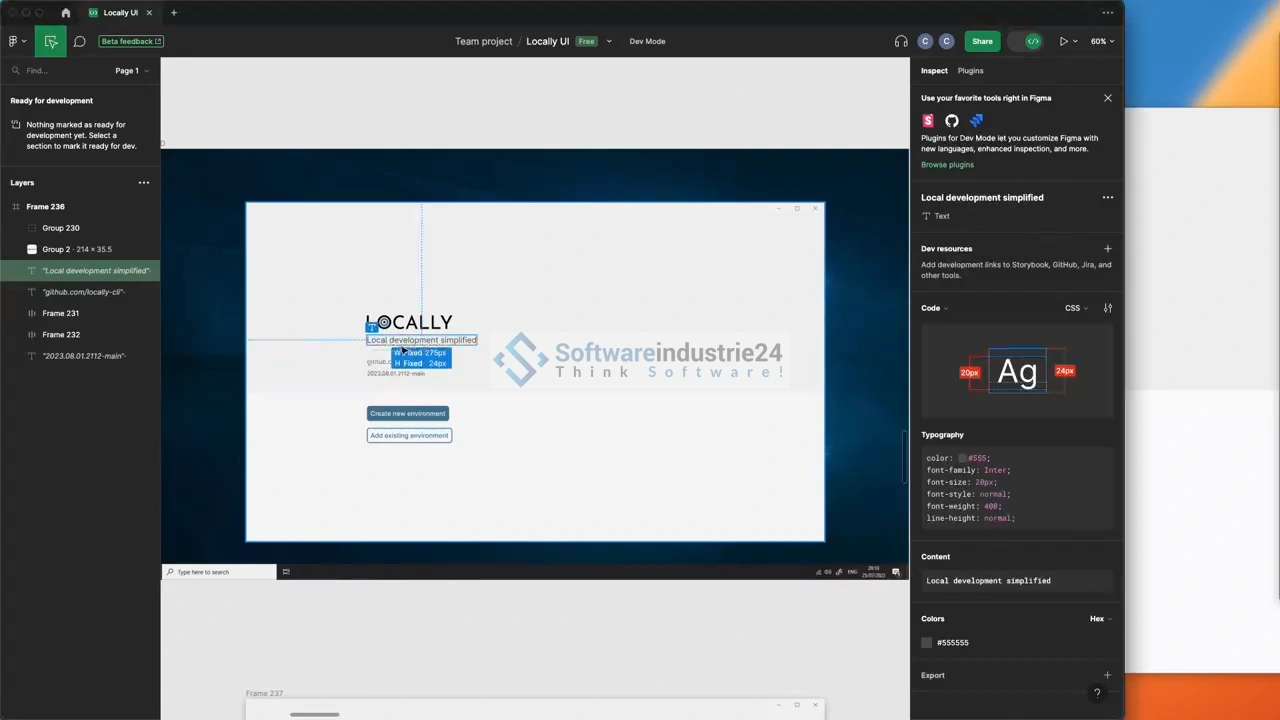Open the code settings sliders icon
The width and height of the screenshot is (1280, 720).
click(x=1107, y=308)
